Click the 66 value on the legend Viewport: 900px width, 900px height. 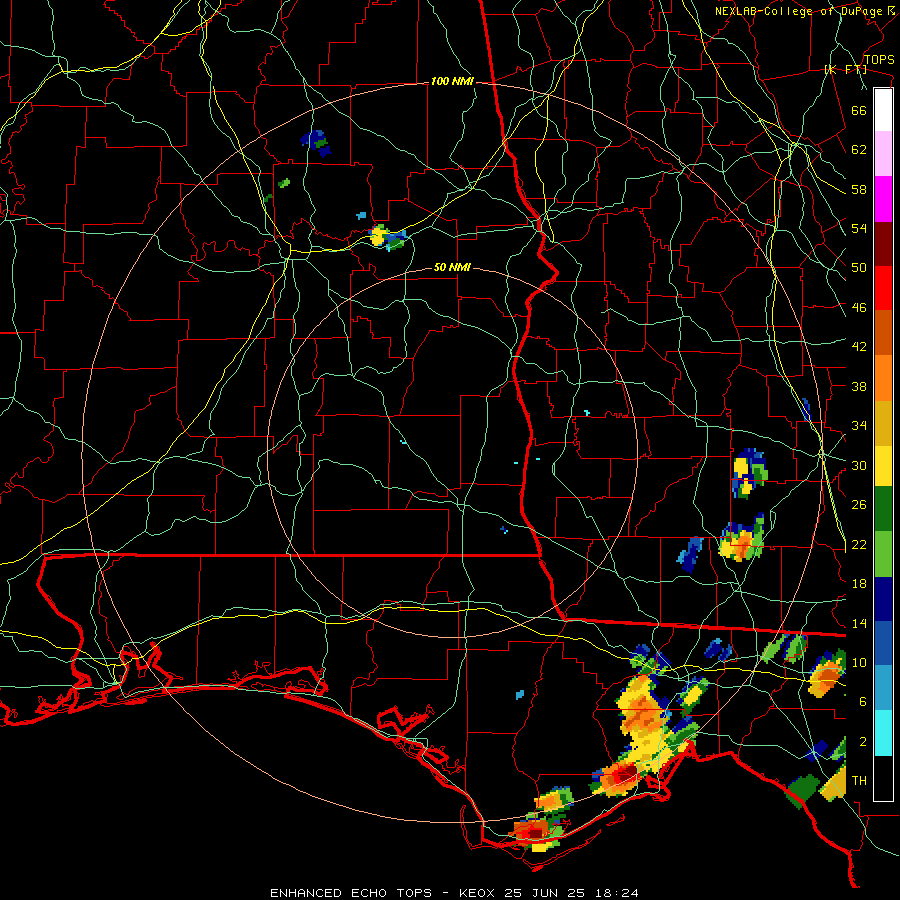pos(859,110)
